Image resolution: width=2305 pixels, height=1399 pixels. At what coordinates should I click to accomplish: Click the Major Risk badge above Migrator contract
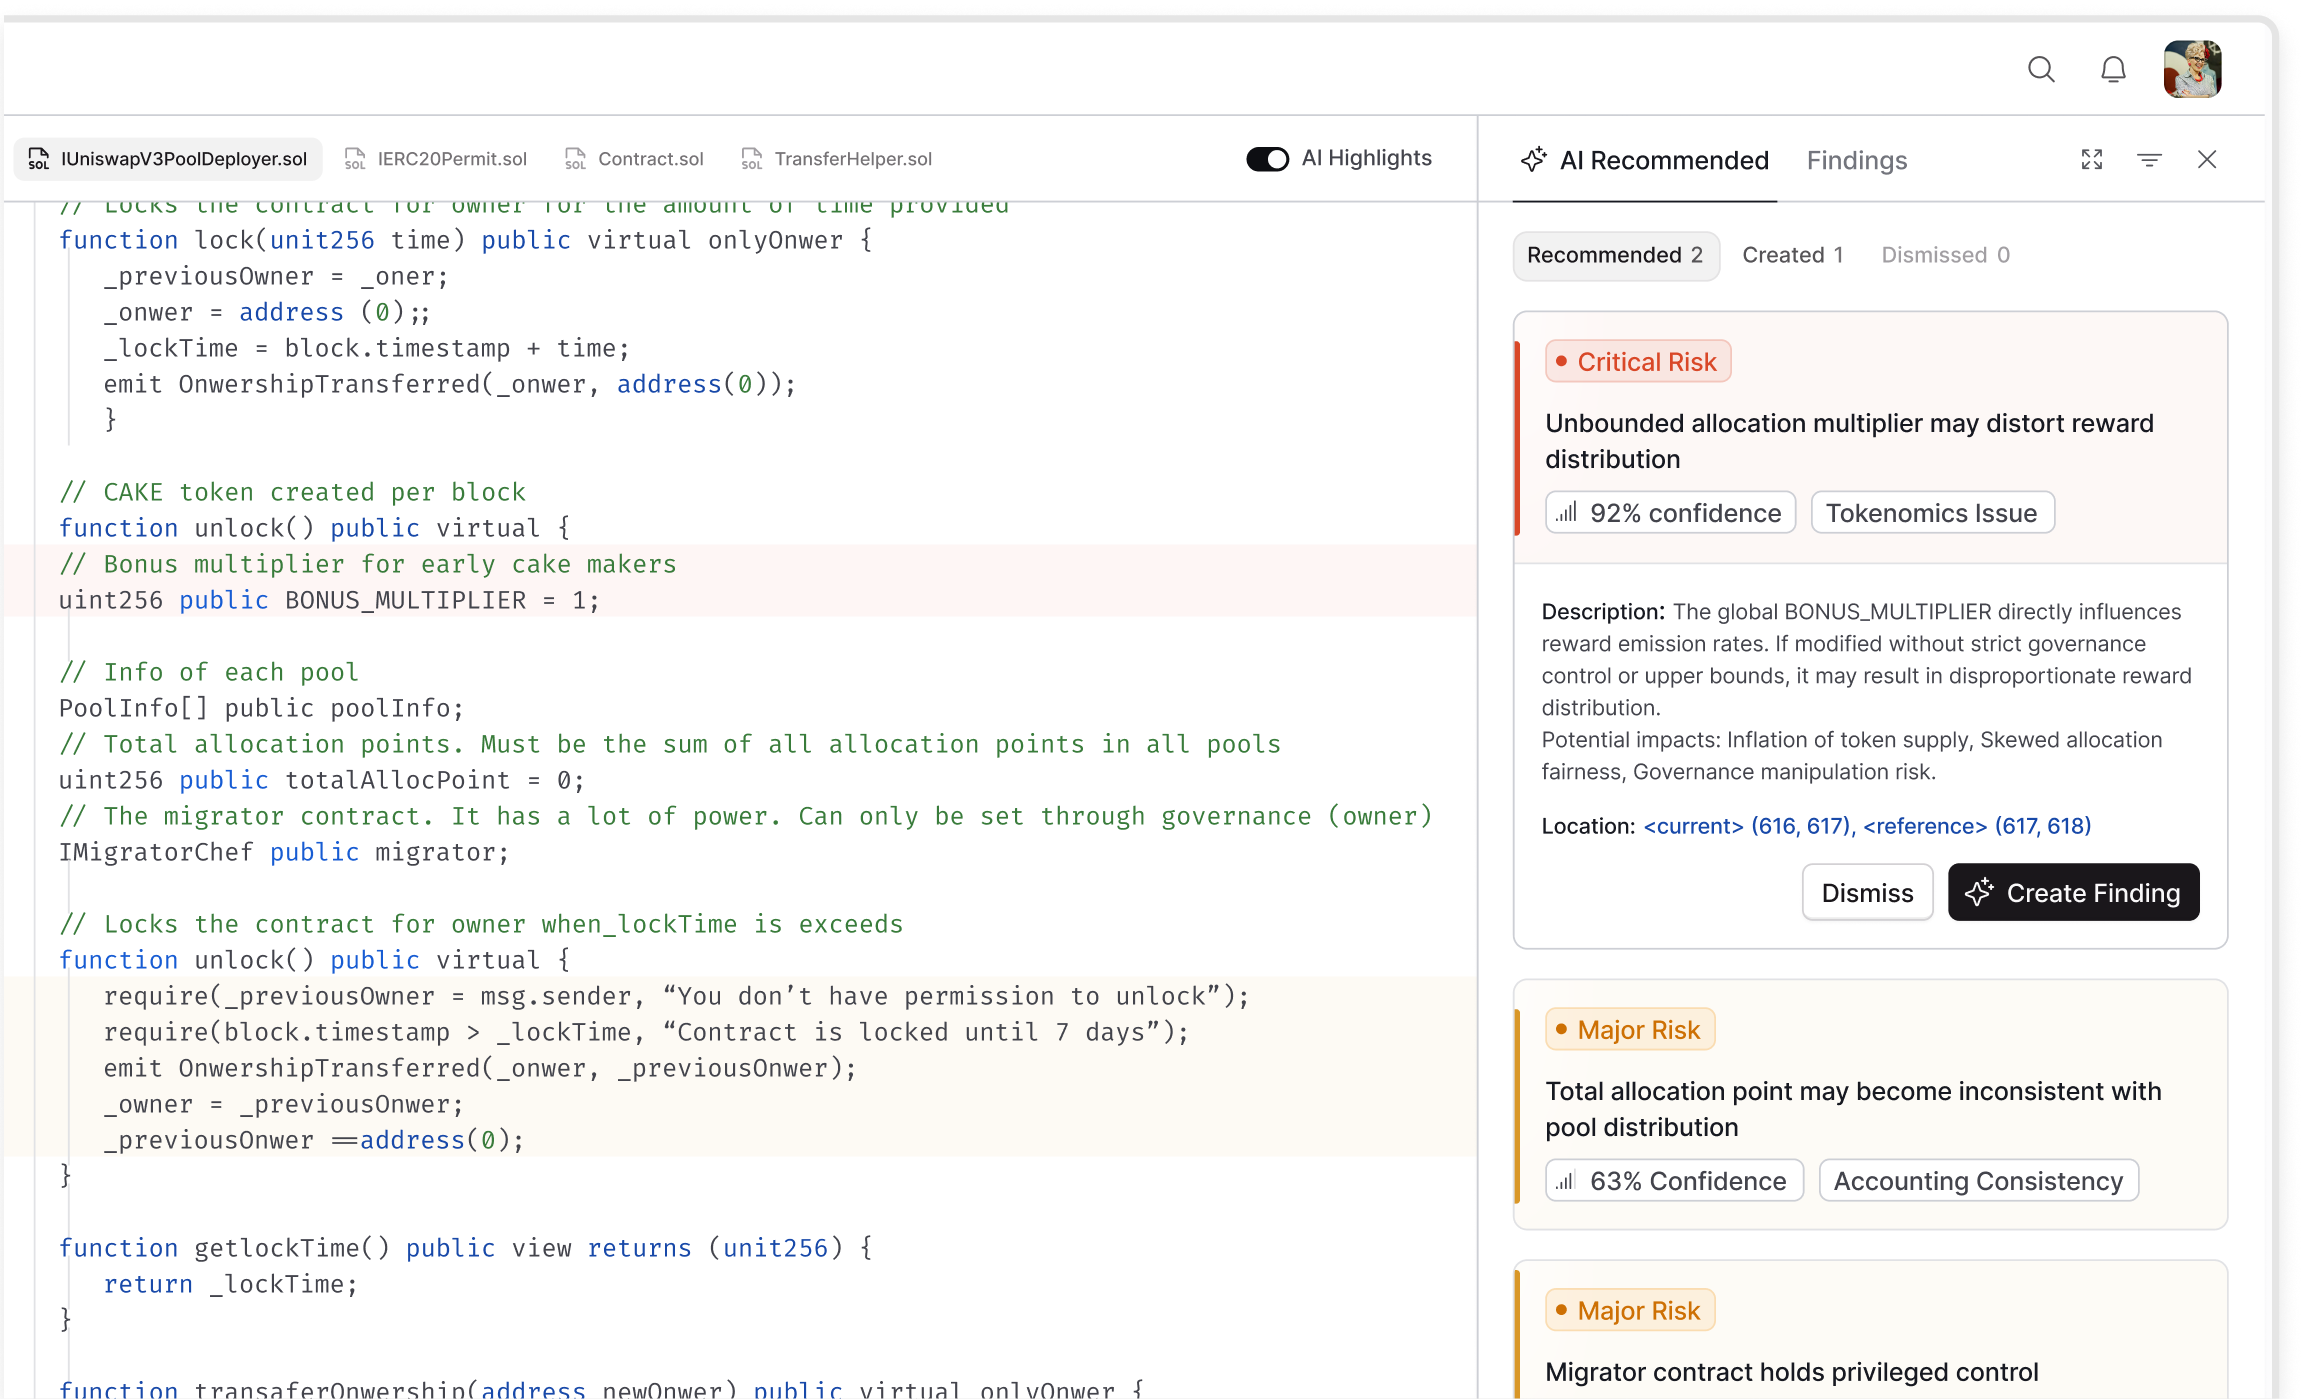(x=1630, y=1310)
